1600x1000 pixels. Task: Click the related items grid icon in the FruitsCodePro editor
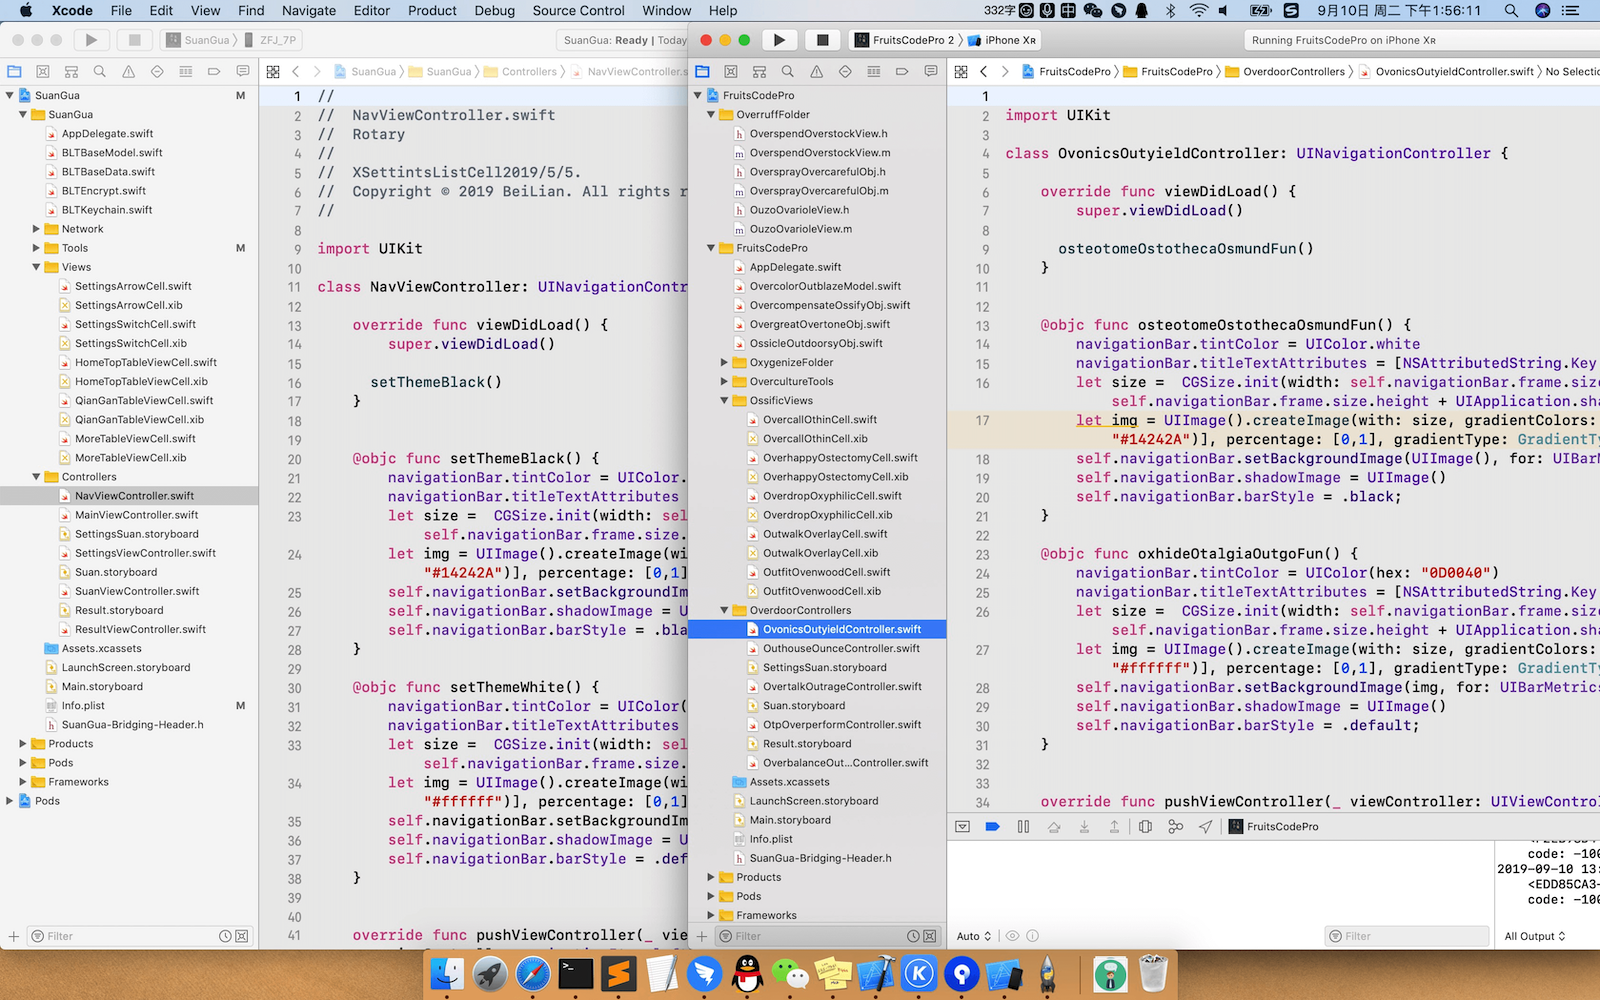961,71
